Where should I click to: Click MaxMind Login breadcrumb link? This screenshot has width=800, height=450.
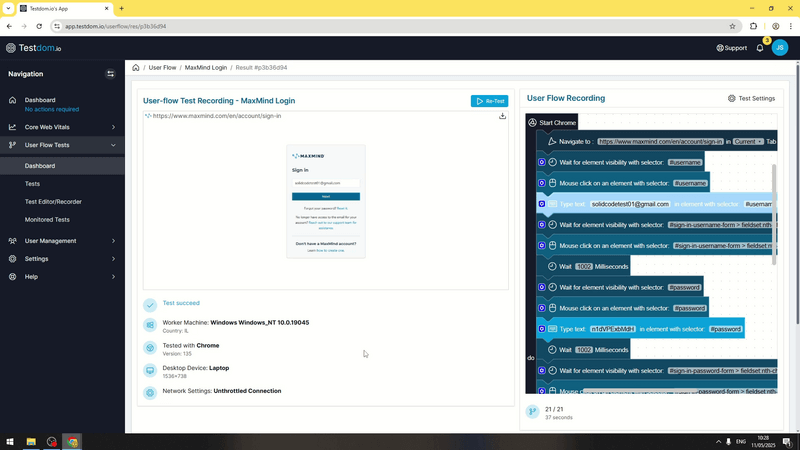click(206, 67)
